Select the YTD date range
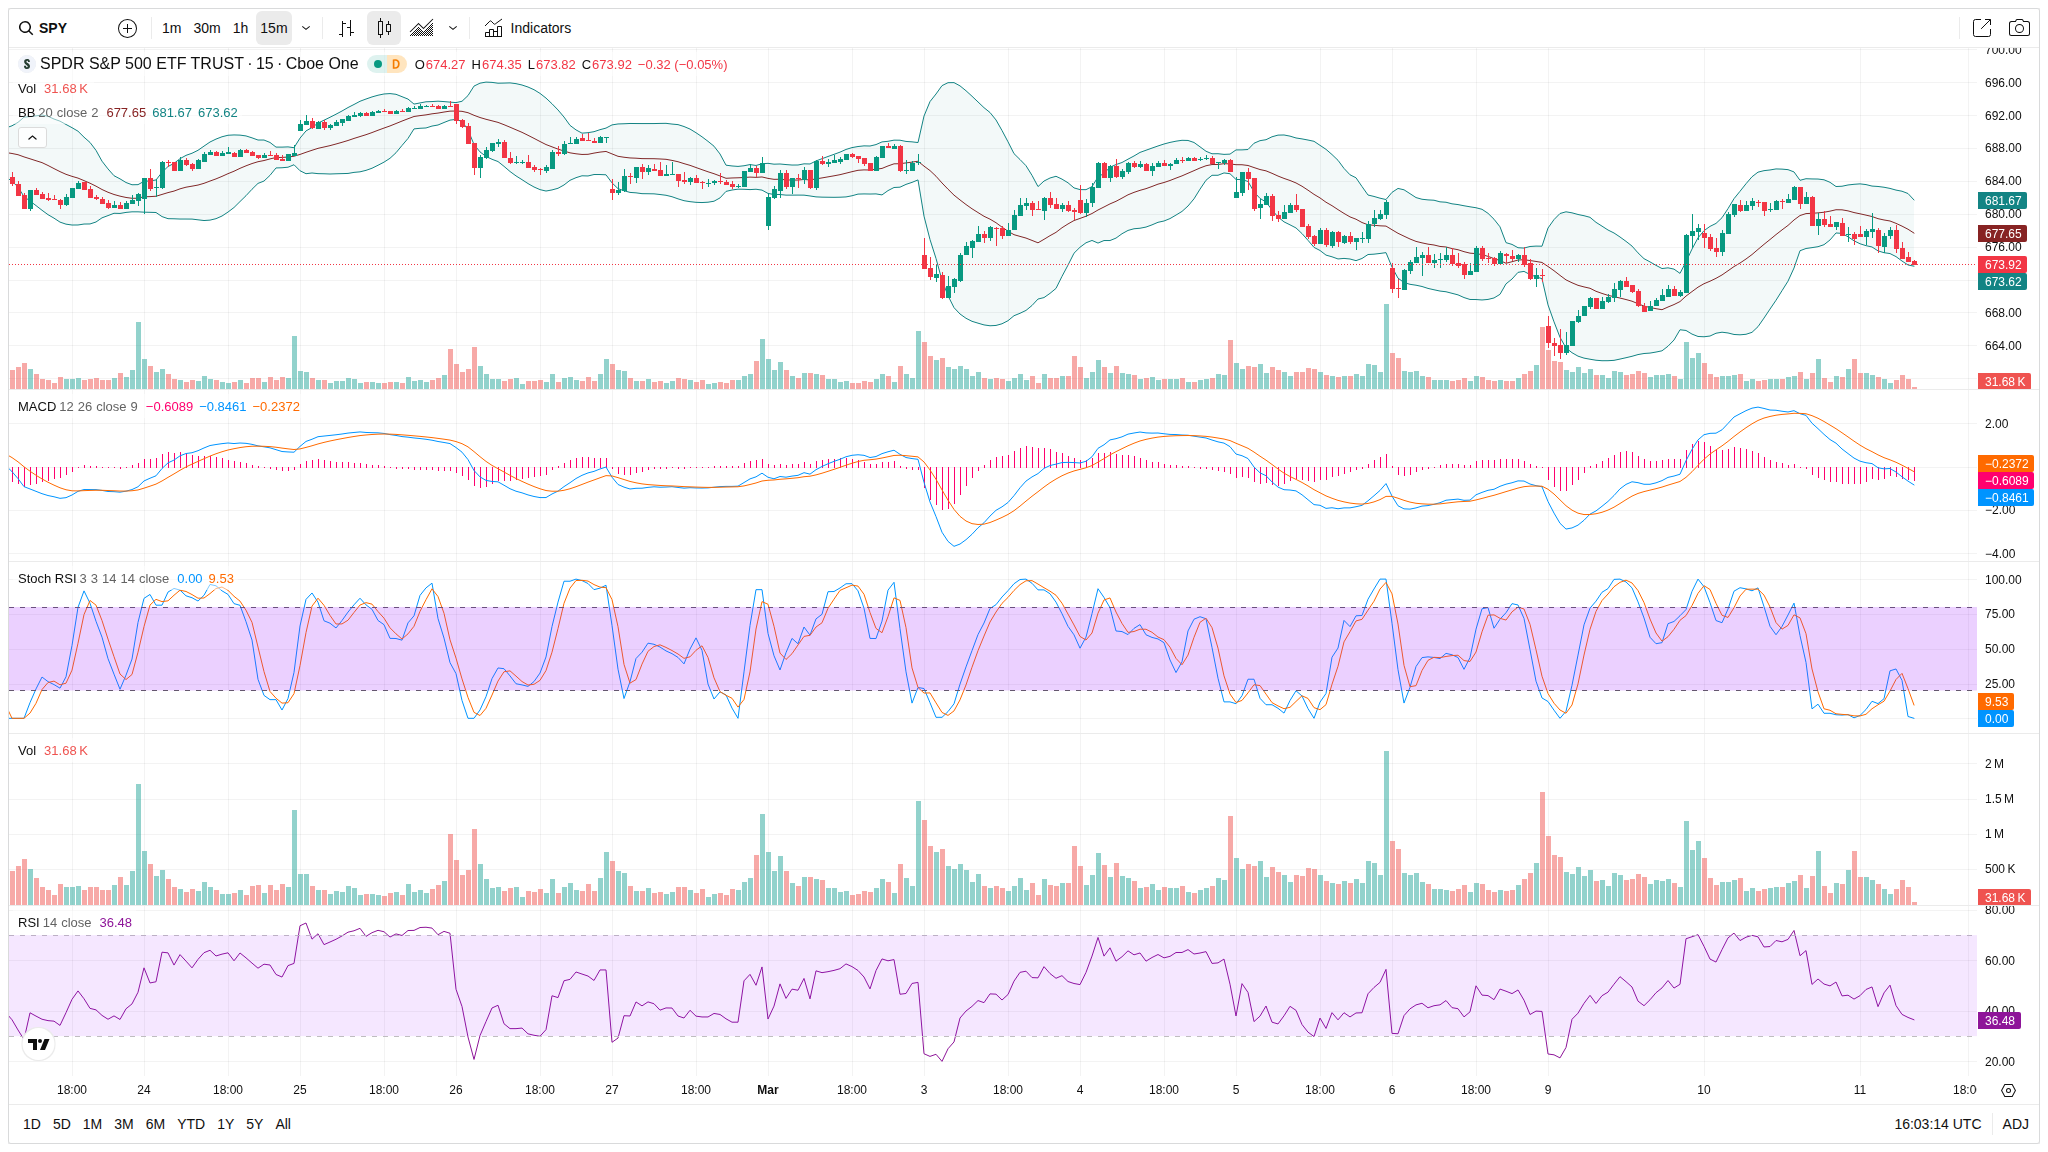 coord(190,1124)
